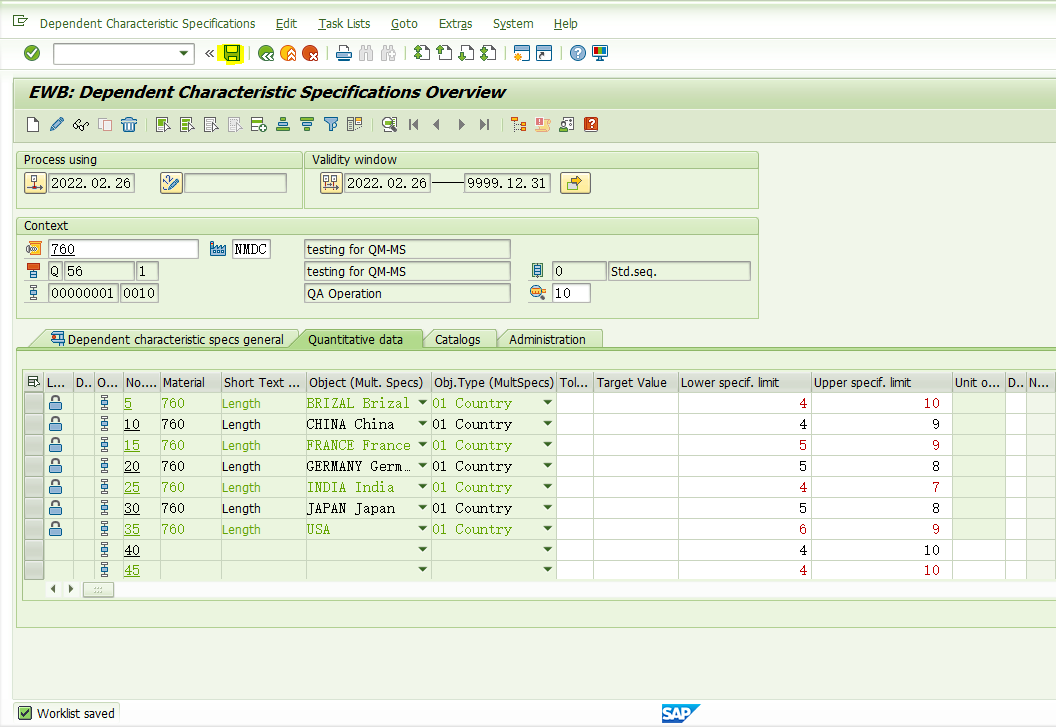This screenshot has width=1056, height=727.
Task: Open the Task Lists menu
Action: [344, 24]
